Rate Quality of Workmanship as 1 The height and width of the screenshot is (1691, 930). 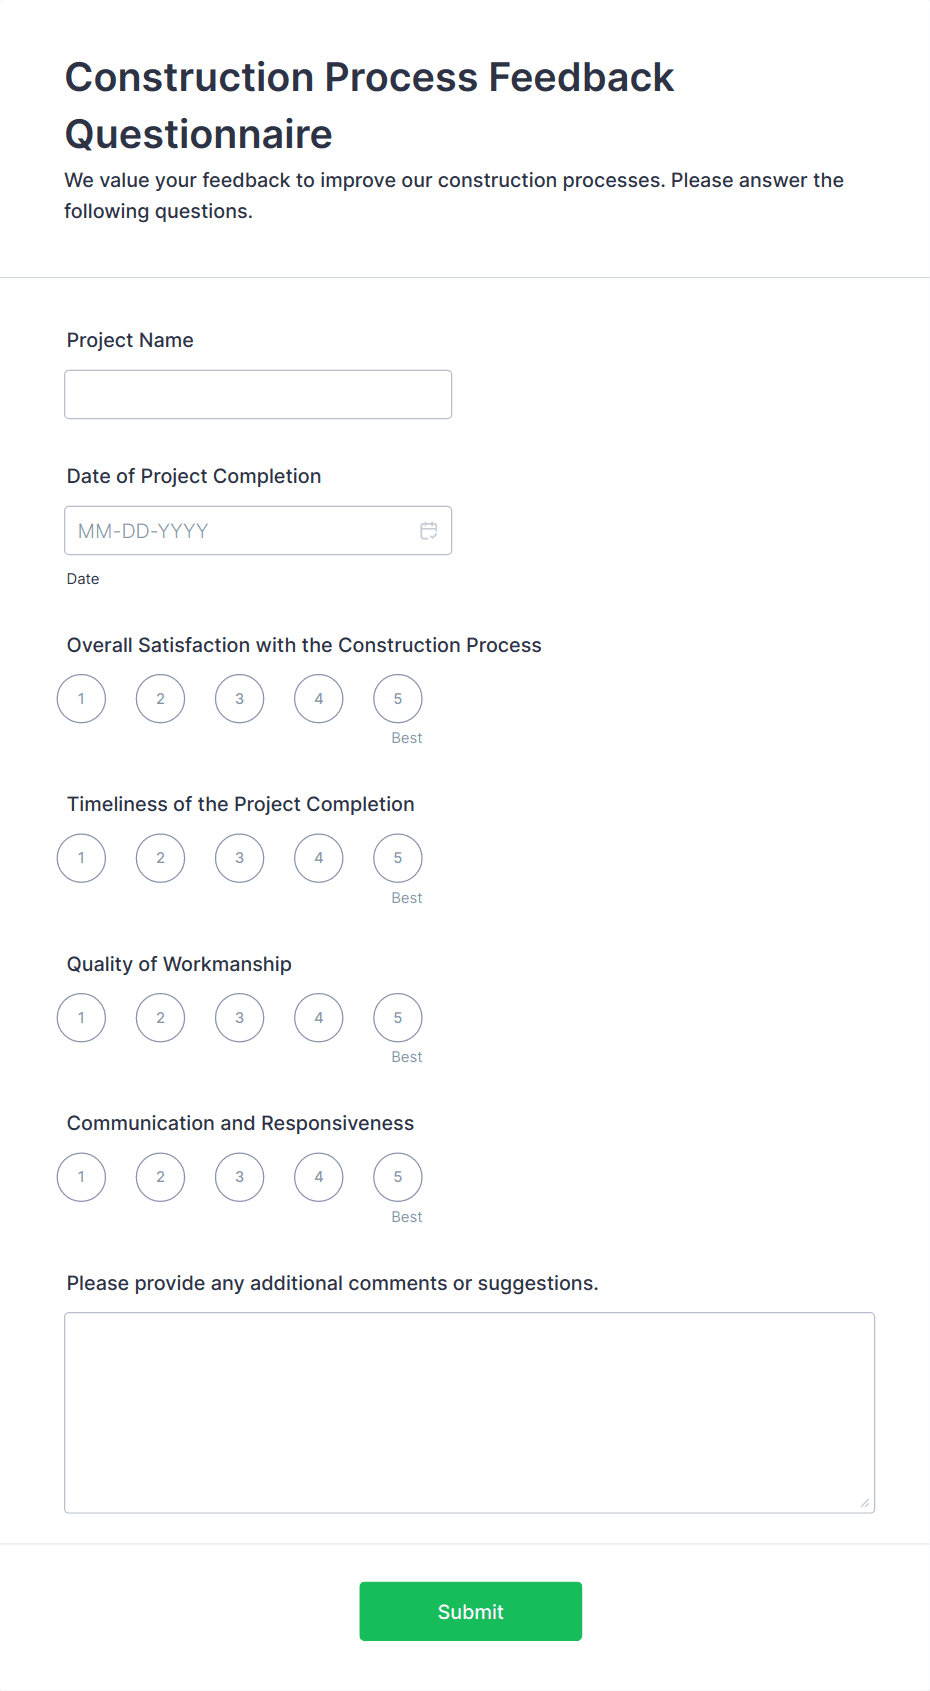click(81, 1018)
